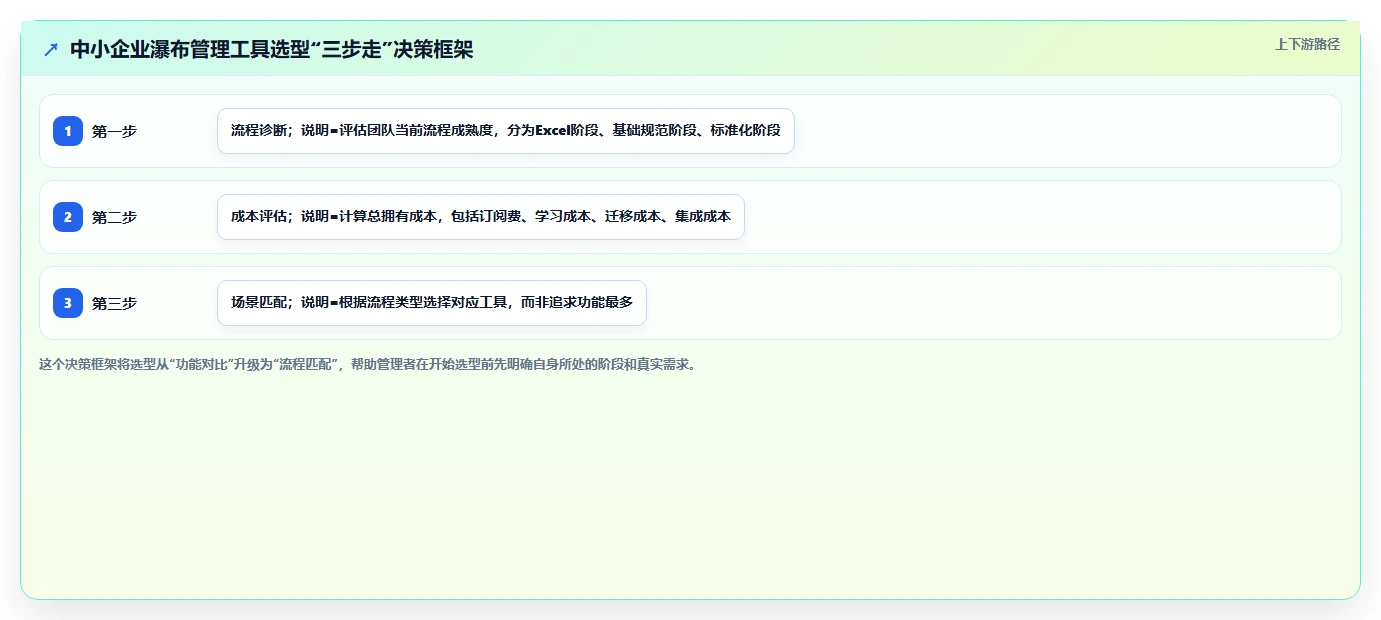Click the blue number 3 badge
Viewport: 1381px width, 620px height.
68,303
